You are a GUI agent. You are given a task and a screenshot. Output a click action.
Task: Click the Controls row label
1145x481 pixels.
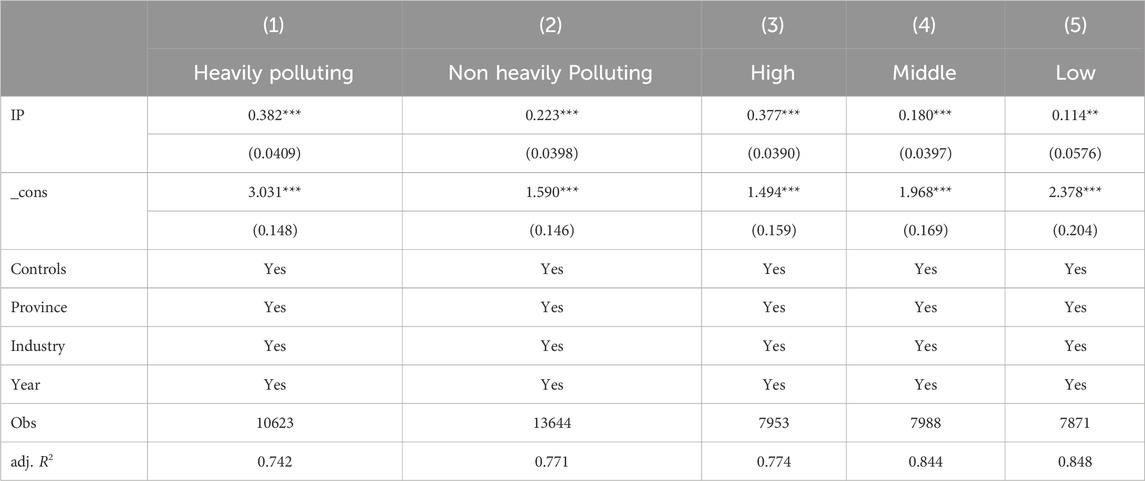point(38,269)
